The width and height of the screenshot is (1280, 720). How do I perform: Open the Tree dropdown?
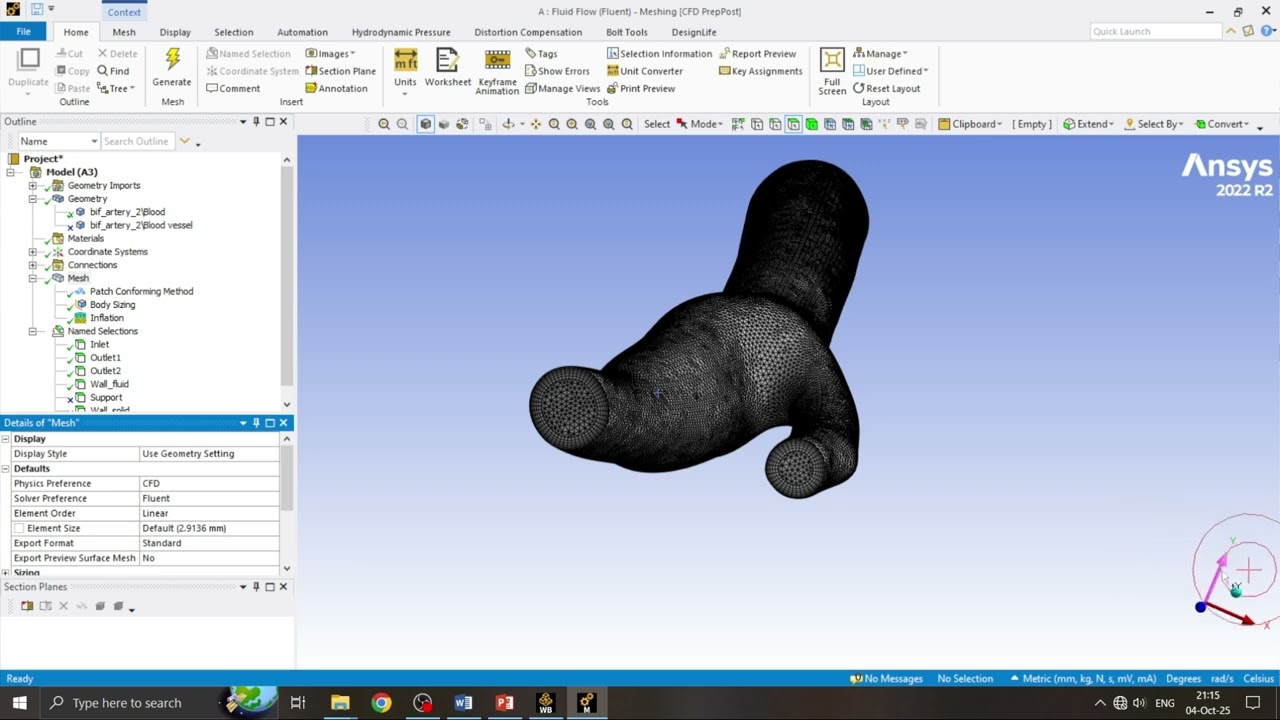click(x=115, y=88)
